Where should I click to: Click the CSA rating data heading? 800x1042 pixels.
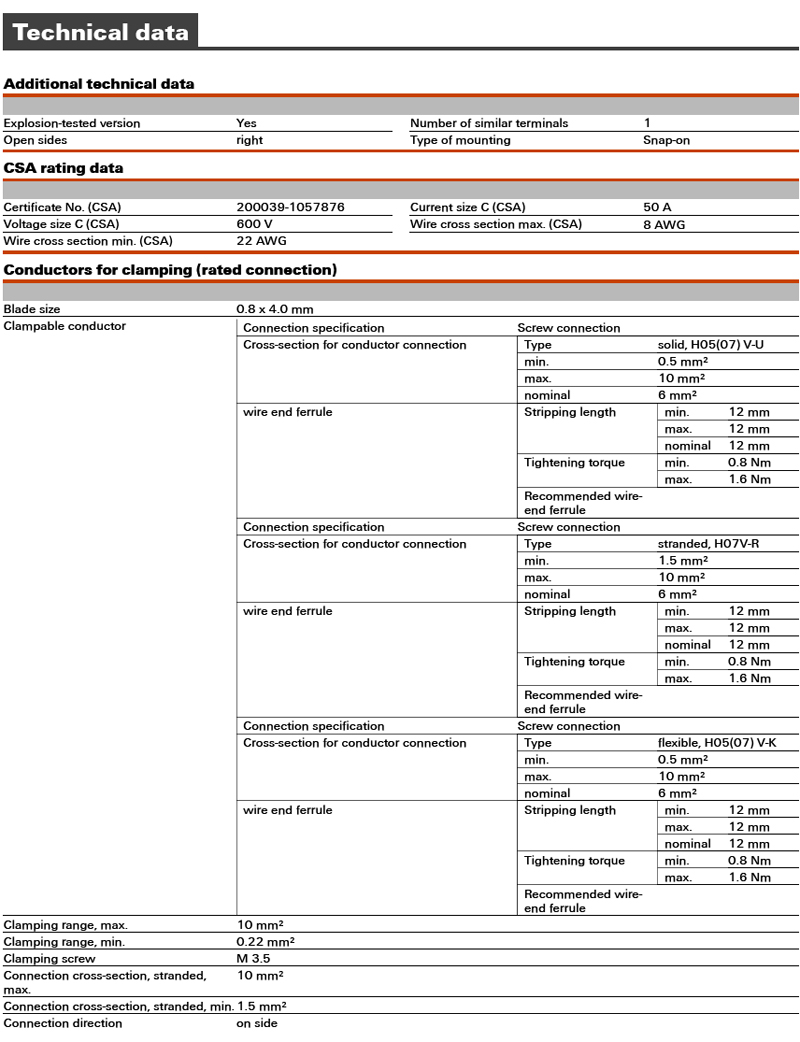[64, 168]
